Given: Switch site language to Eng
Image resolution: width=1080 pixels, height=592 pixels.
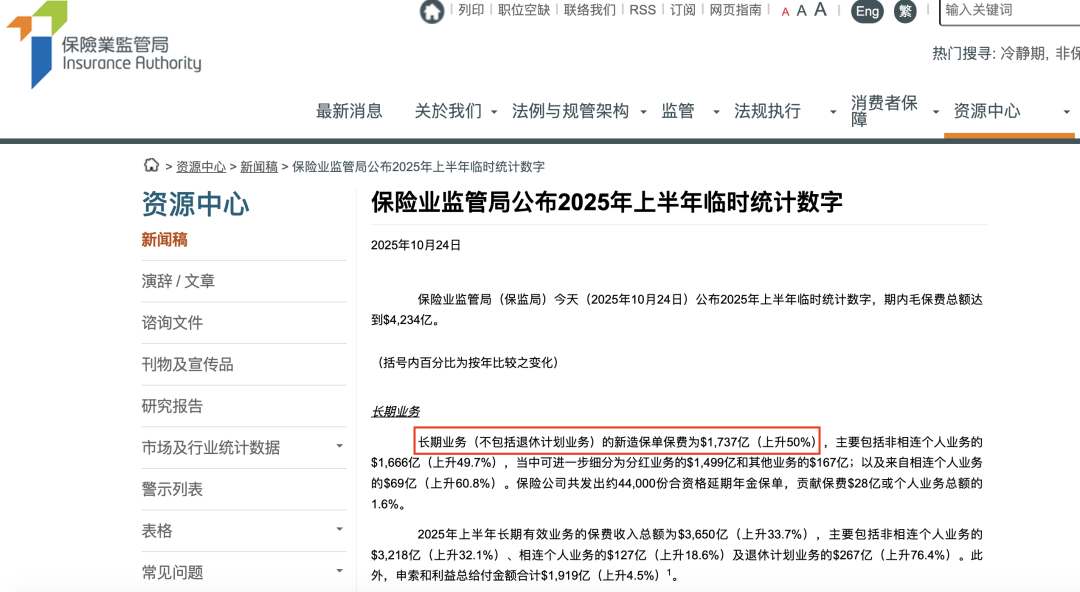Looking at the screenshot, I should click(866, 12).
